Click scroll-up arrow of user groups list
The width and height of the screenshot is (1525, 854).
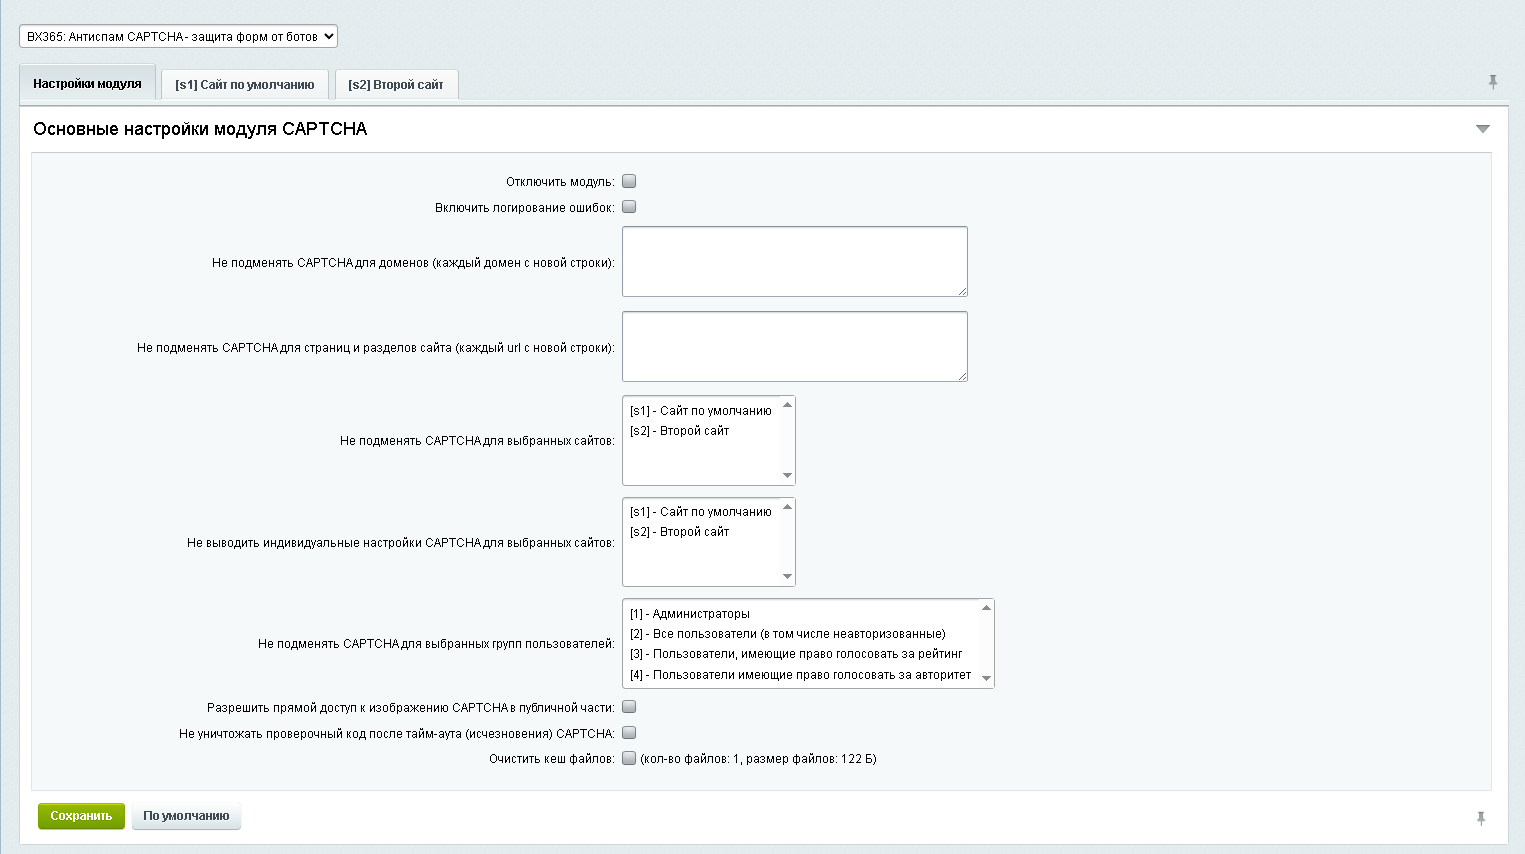[x=986, y=608]
